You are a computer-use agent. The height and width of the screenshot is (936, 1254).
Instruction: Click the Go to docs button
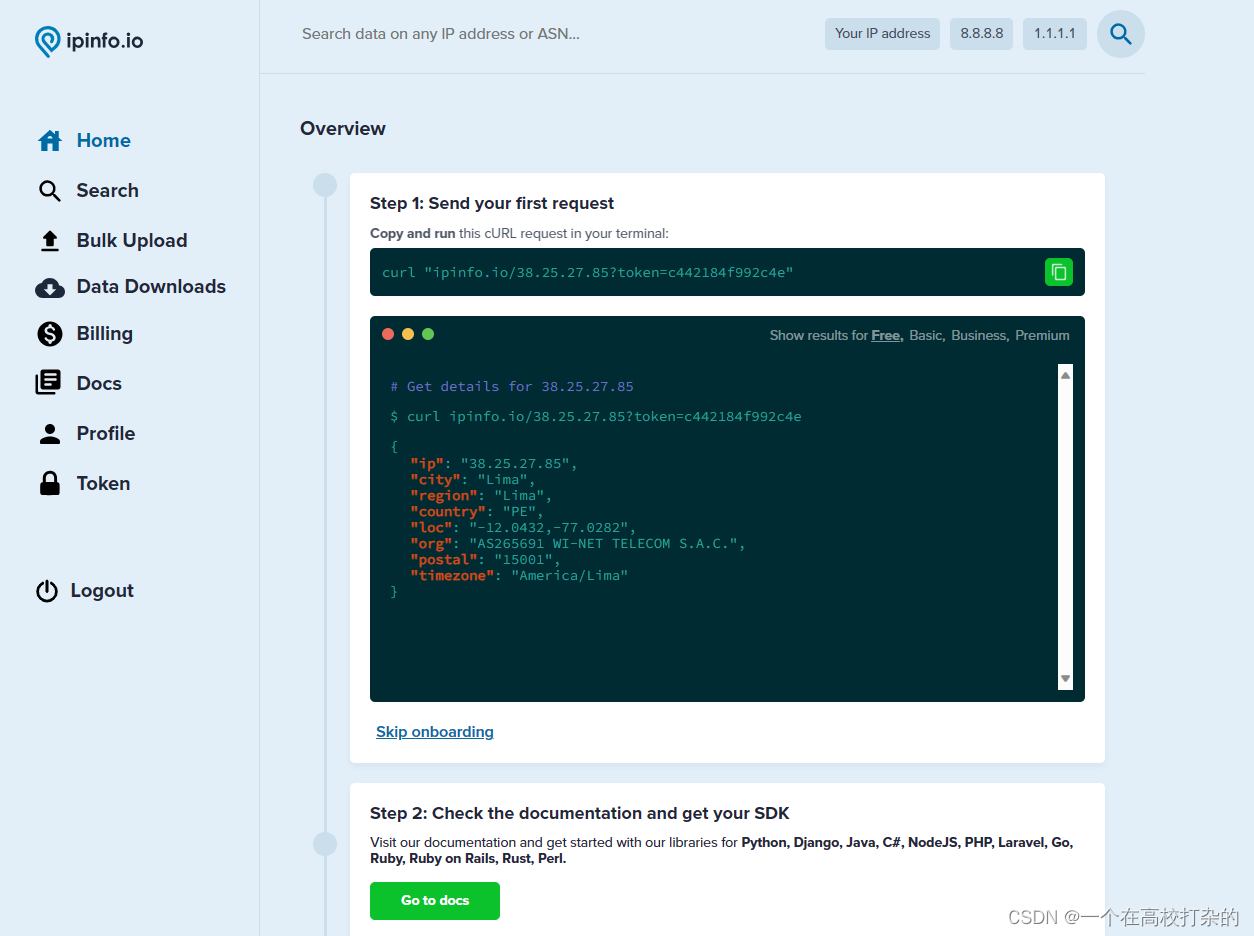(x=435, y=901)
